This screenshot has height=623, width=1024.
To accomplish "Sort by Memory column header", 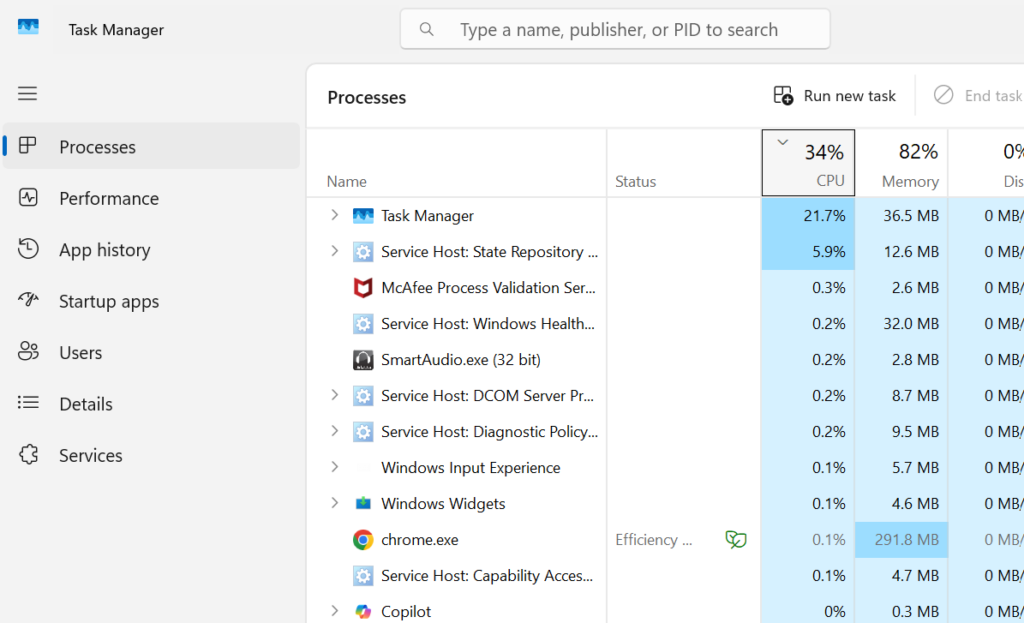I will pos(901,163).
